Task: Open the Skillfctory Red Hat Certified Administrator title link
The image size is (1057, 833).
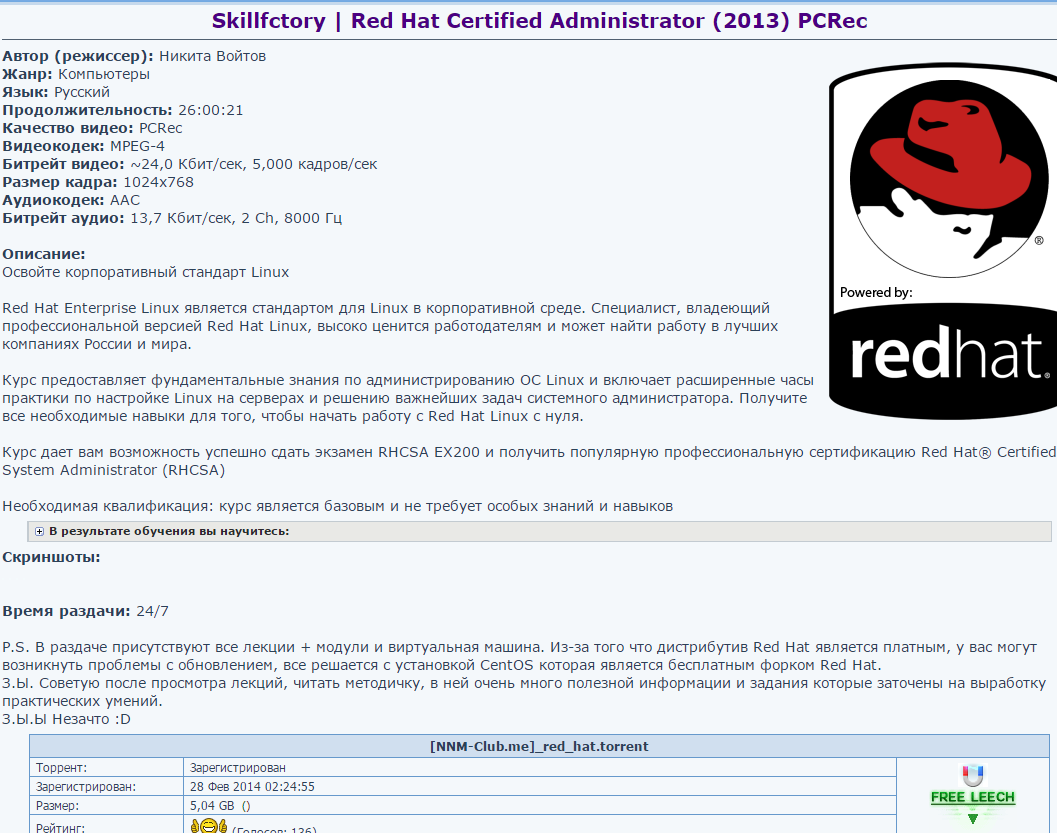Action: [539, 21]
